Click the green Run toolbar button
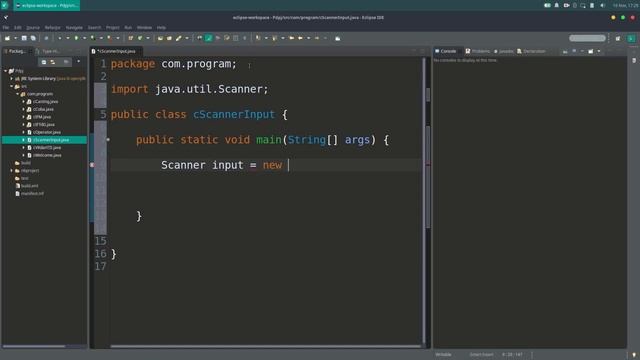The height and width of the screenshot is (360, 640). pyautogui.click(x=76, y=38)
